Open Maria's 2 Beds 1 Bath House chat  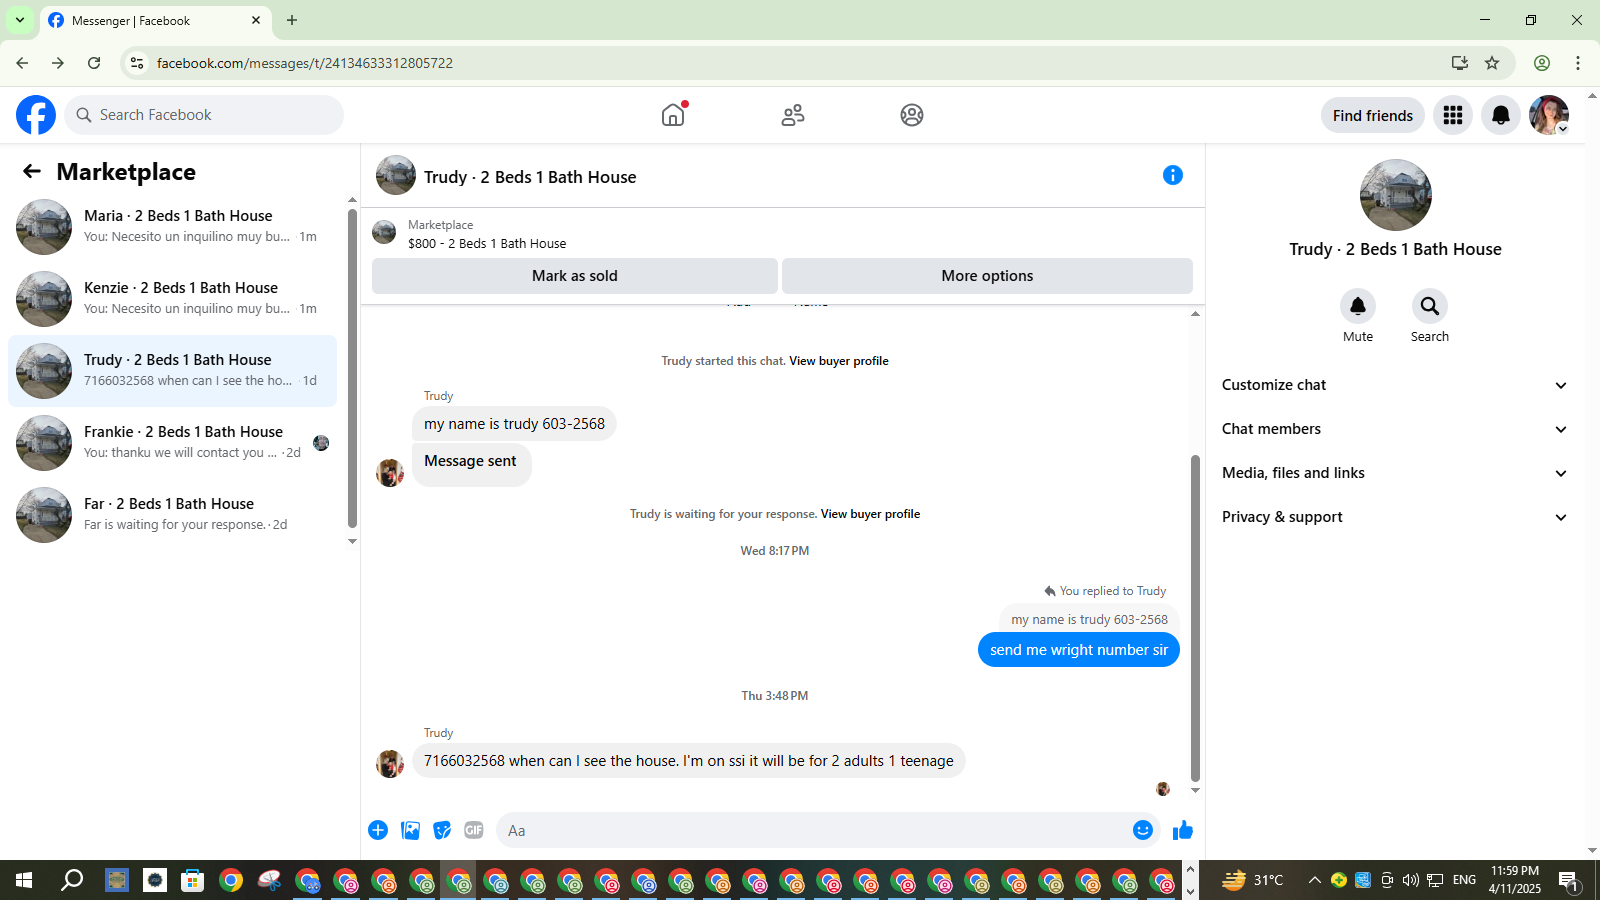[x=172, y=227]
